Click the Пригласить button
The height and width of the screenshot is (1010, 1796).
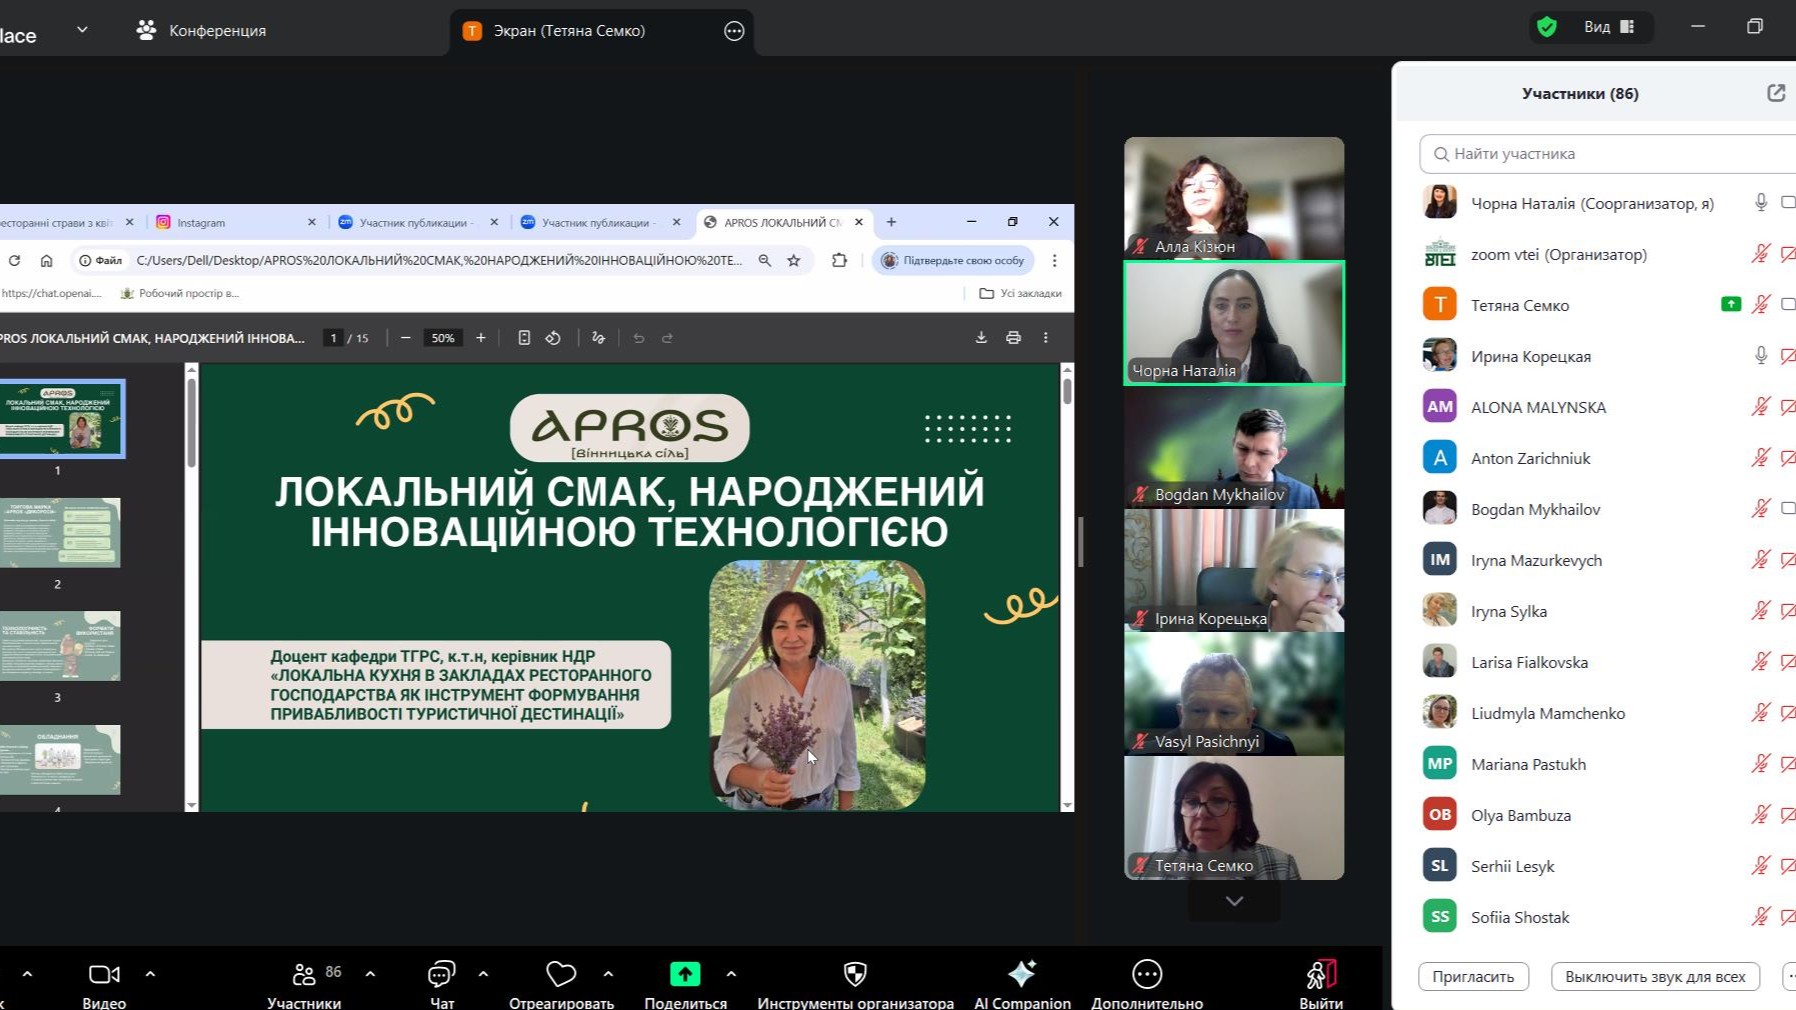[1473, 976]
